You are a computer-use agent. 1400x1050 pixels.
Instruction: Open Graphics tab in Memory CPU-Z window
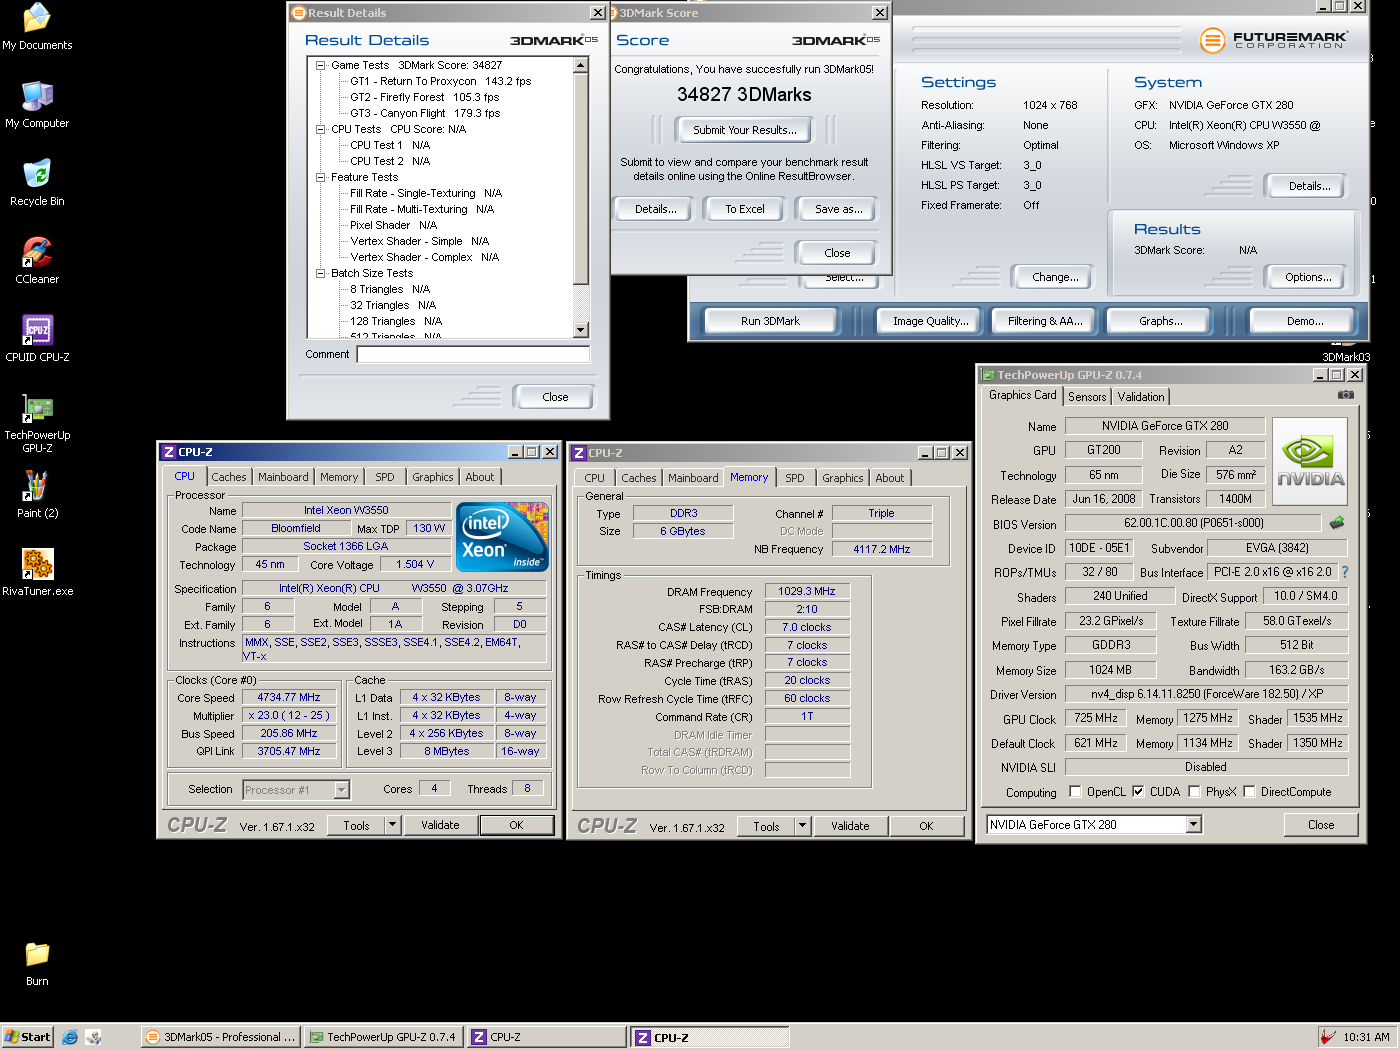coord(843,478)
